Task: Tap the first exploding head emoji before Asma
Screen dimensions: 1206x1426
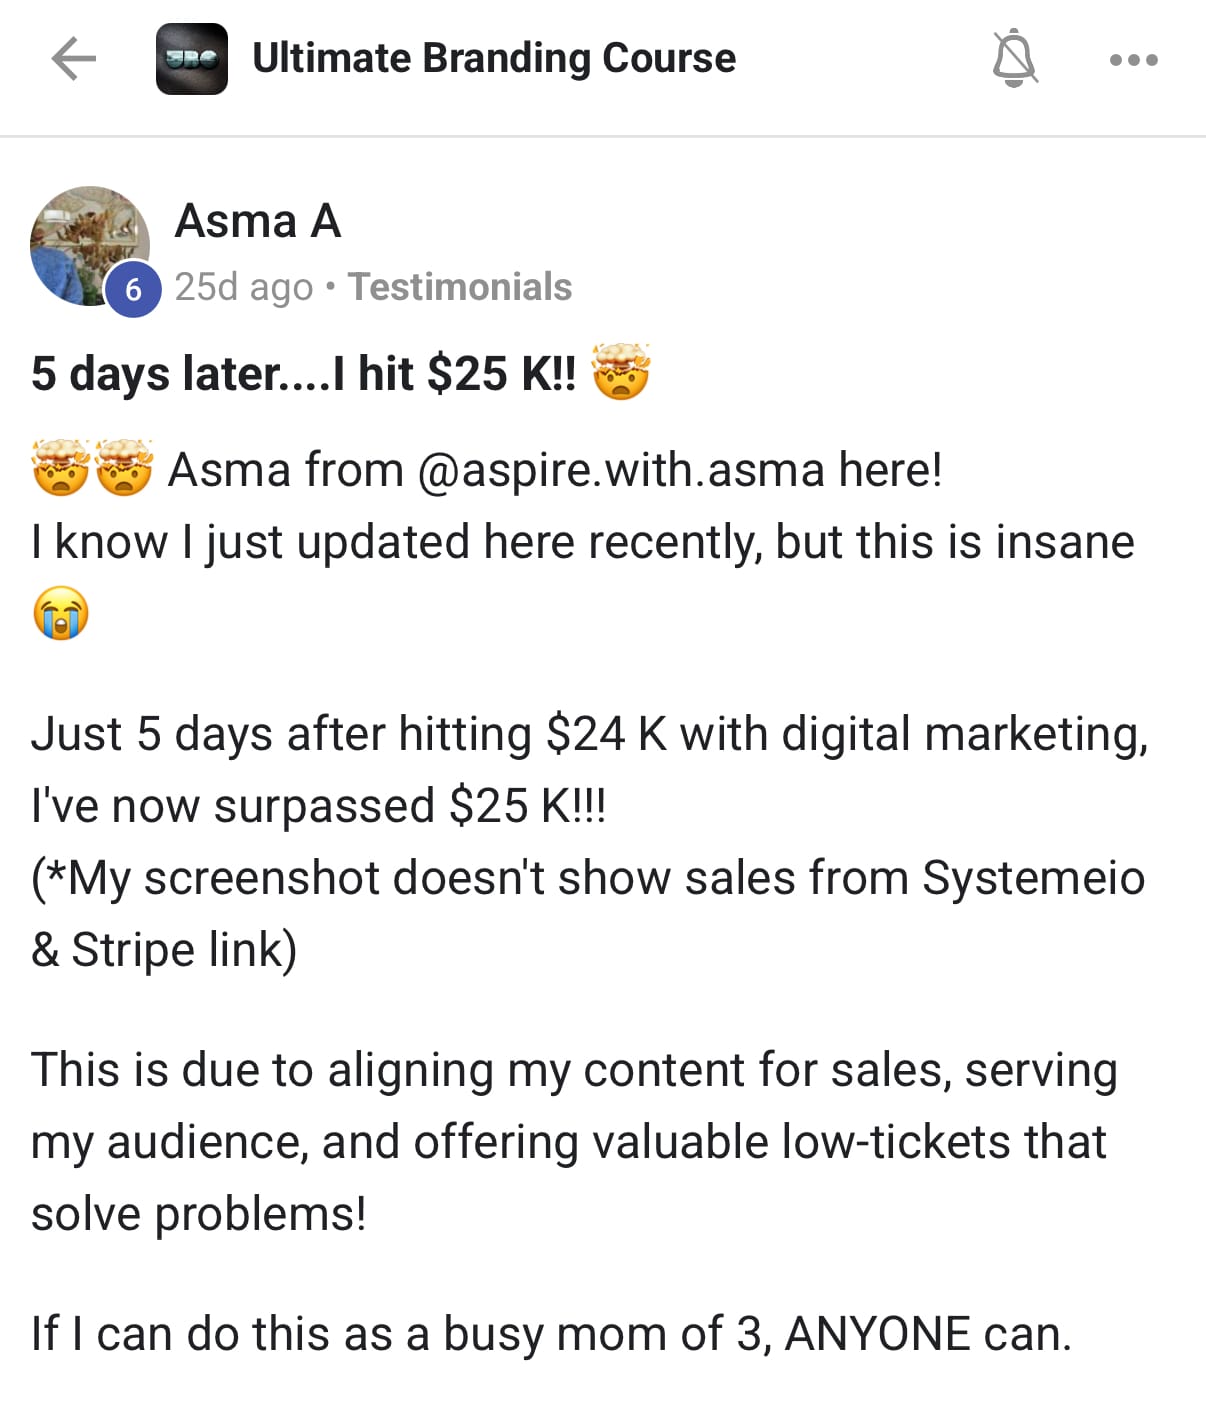Action: [62, 469]
